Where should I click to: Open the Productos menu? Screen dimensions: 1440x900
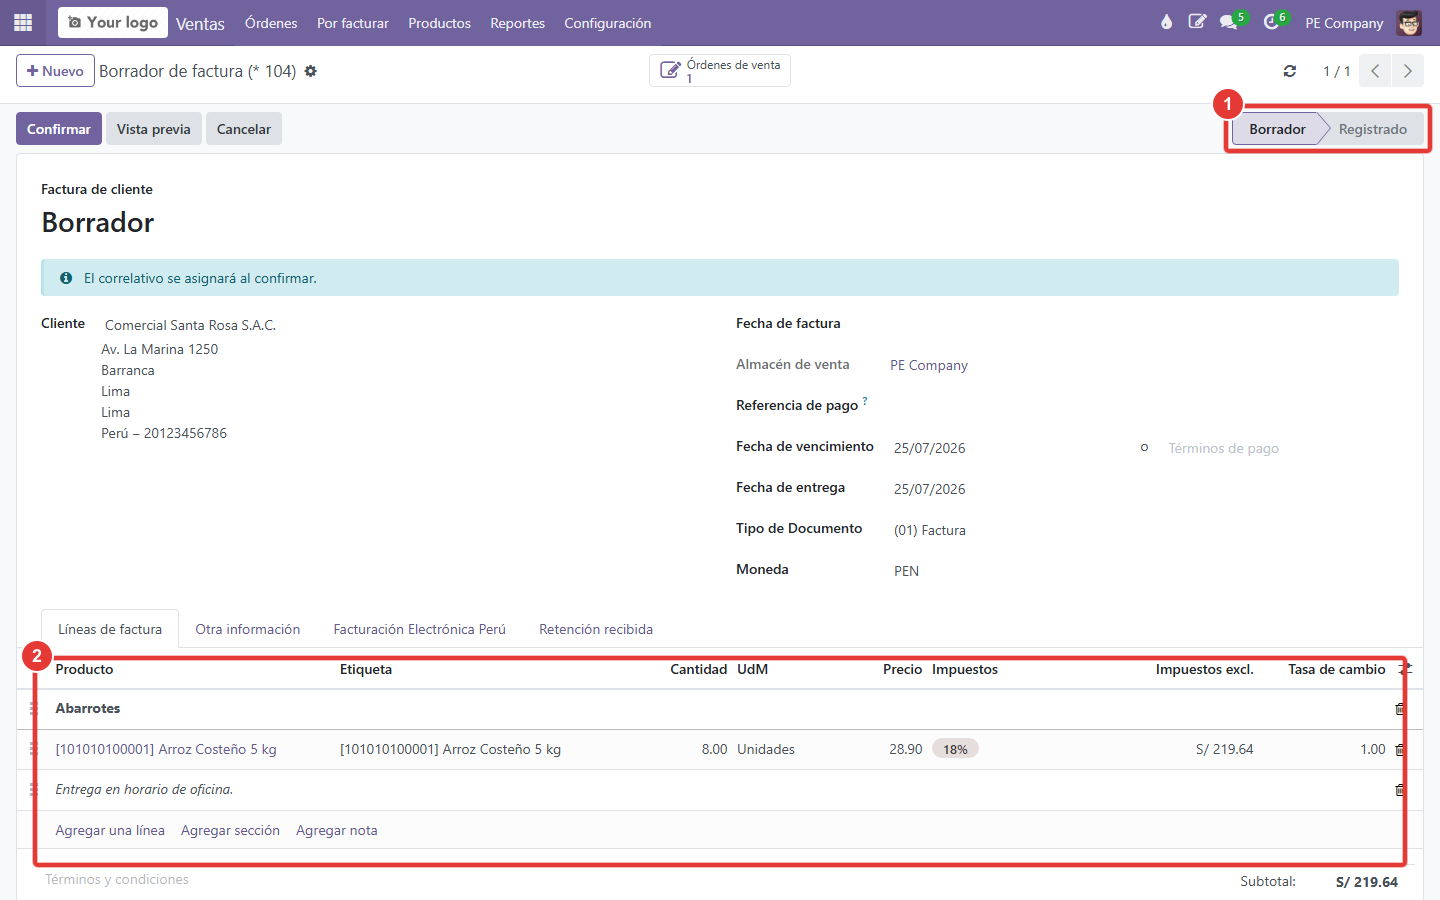tap(439, 23)
